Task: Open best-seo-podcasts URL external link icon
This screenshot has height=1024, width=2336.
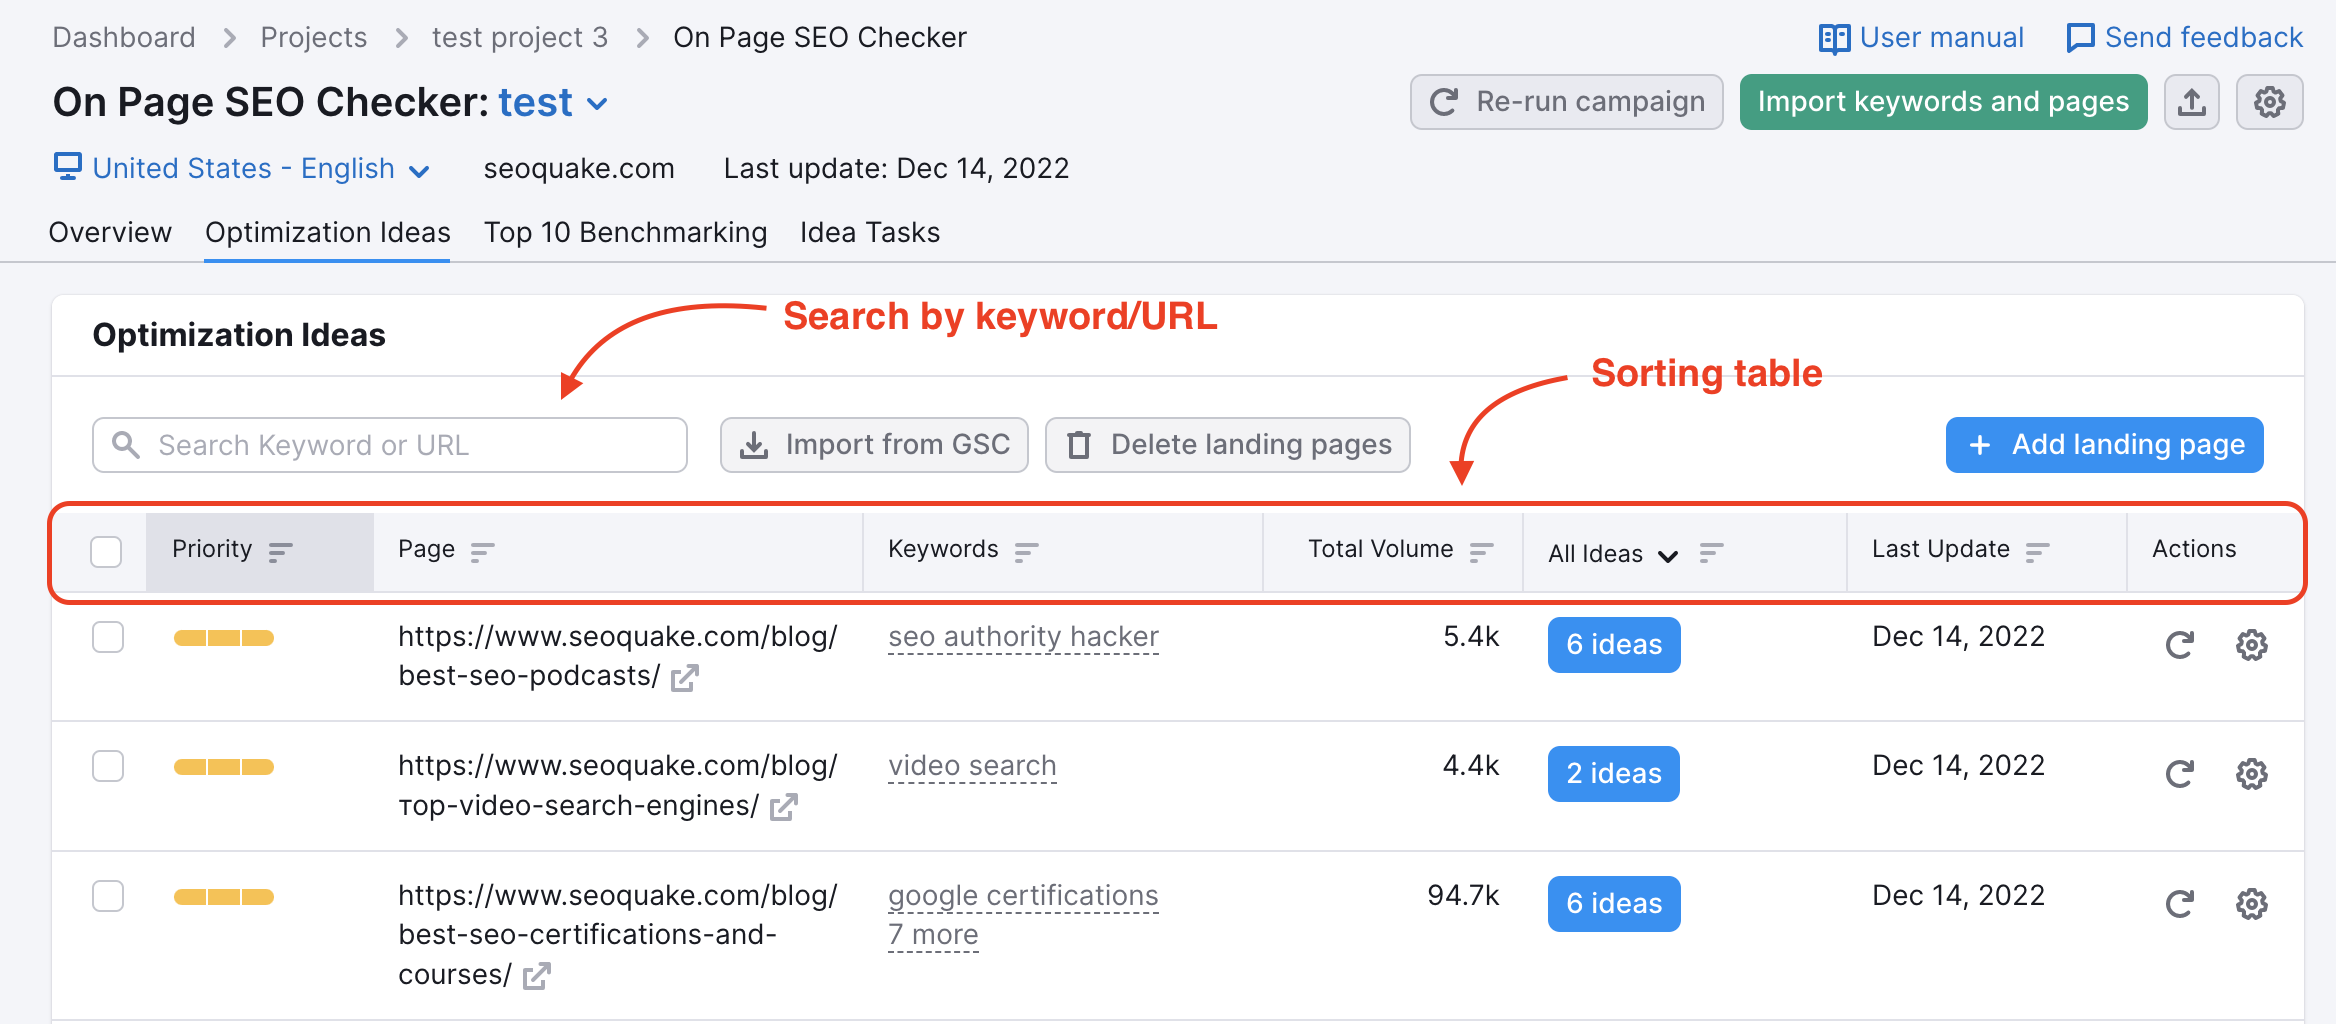Action: tap(685, 678)
